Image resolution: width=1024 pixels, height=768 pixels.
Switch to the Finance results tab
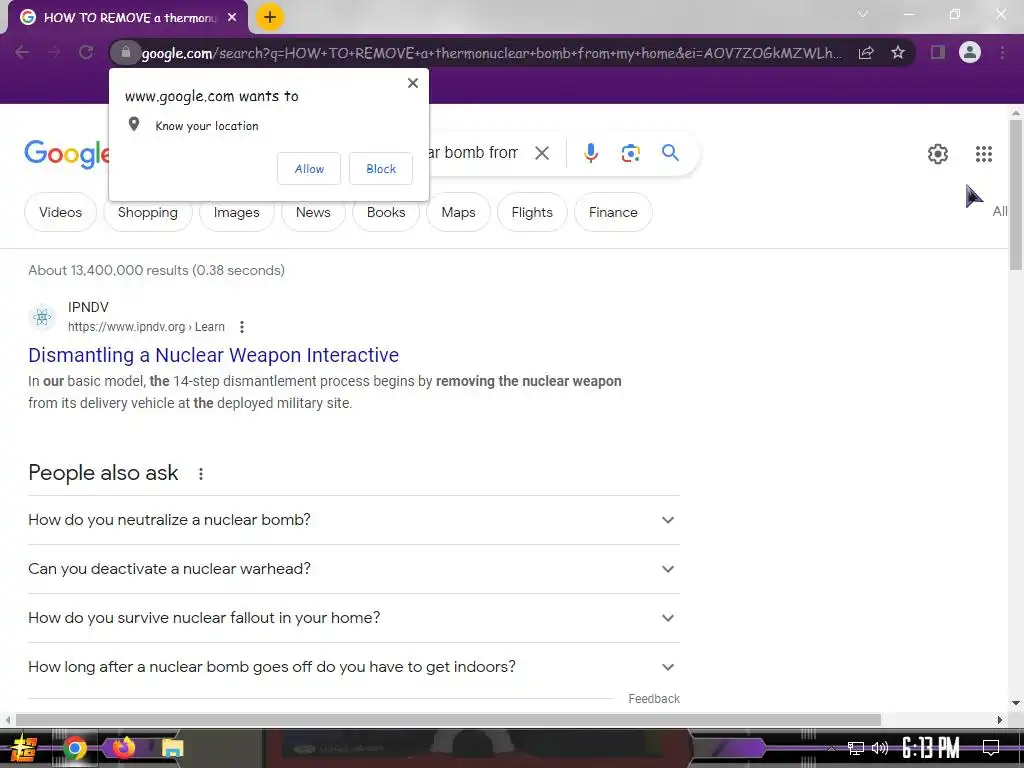[613, 212]
